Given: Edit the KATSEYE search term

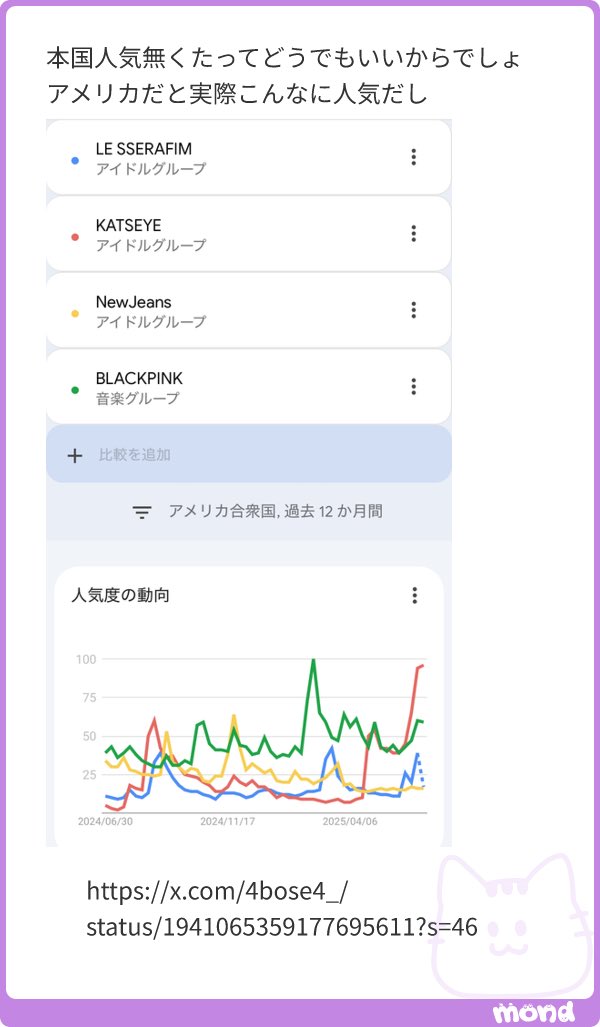Looking at the screenshot, I should pos(248,234).
